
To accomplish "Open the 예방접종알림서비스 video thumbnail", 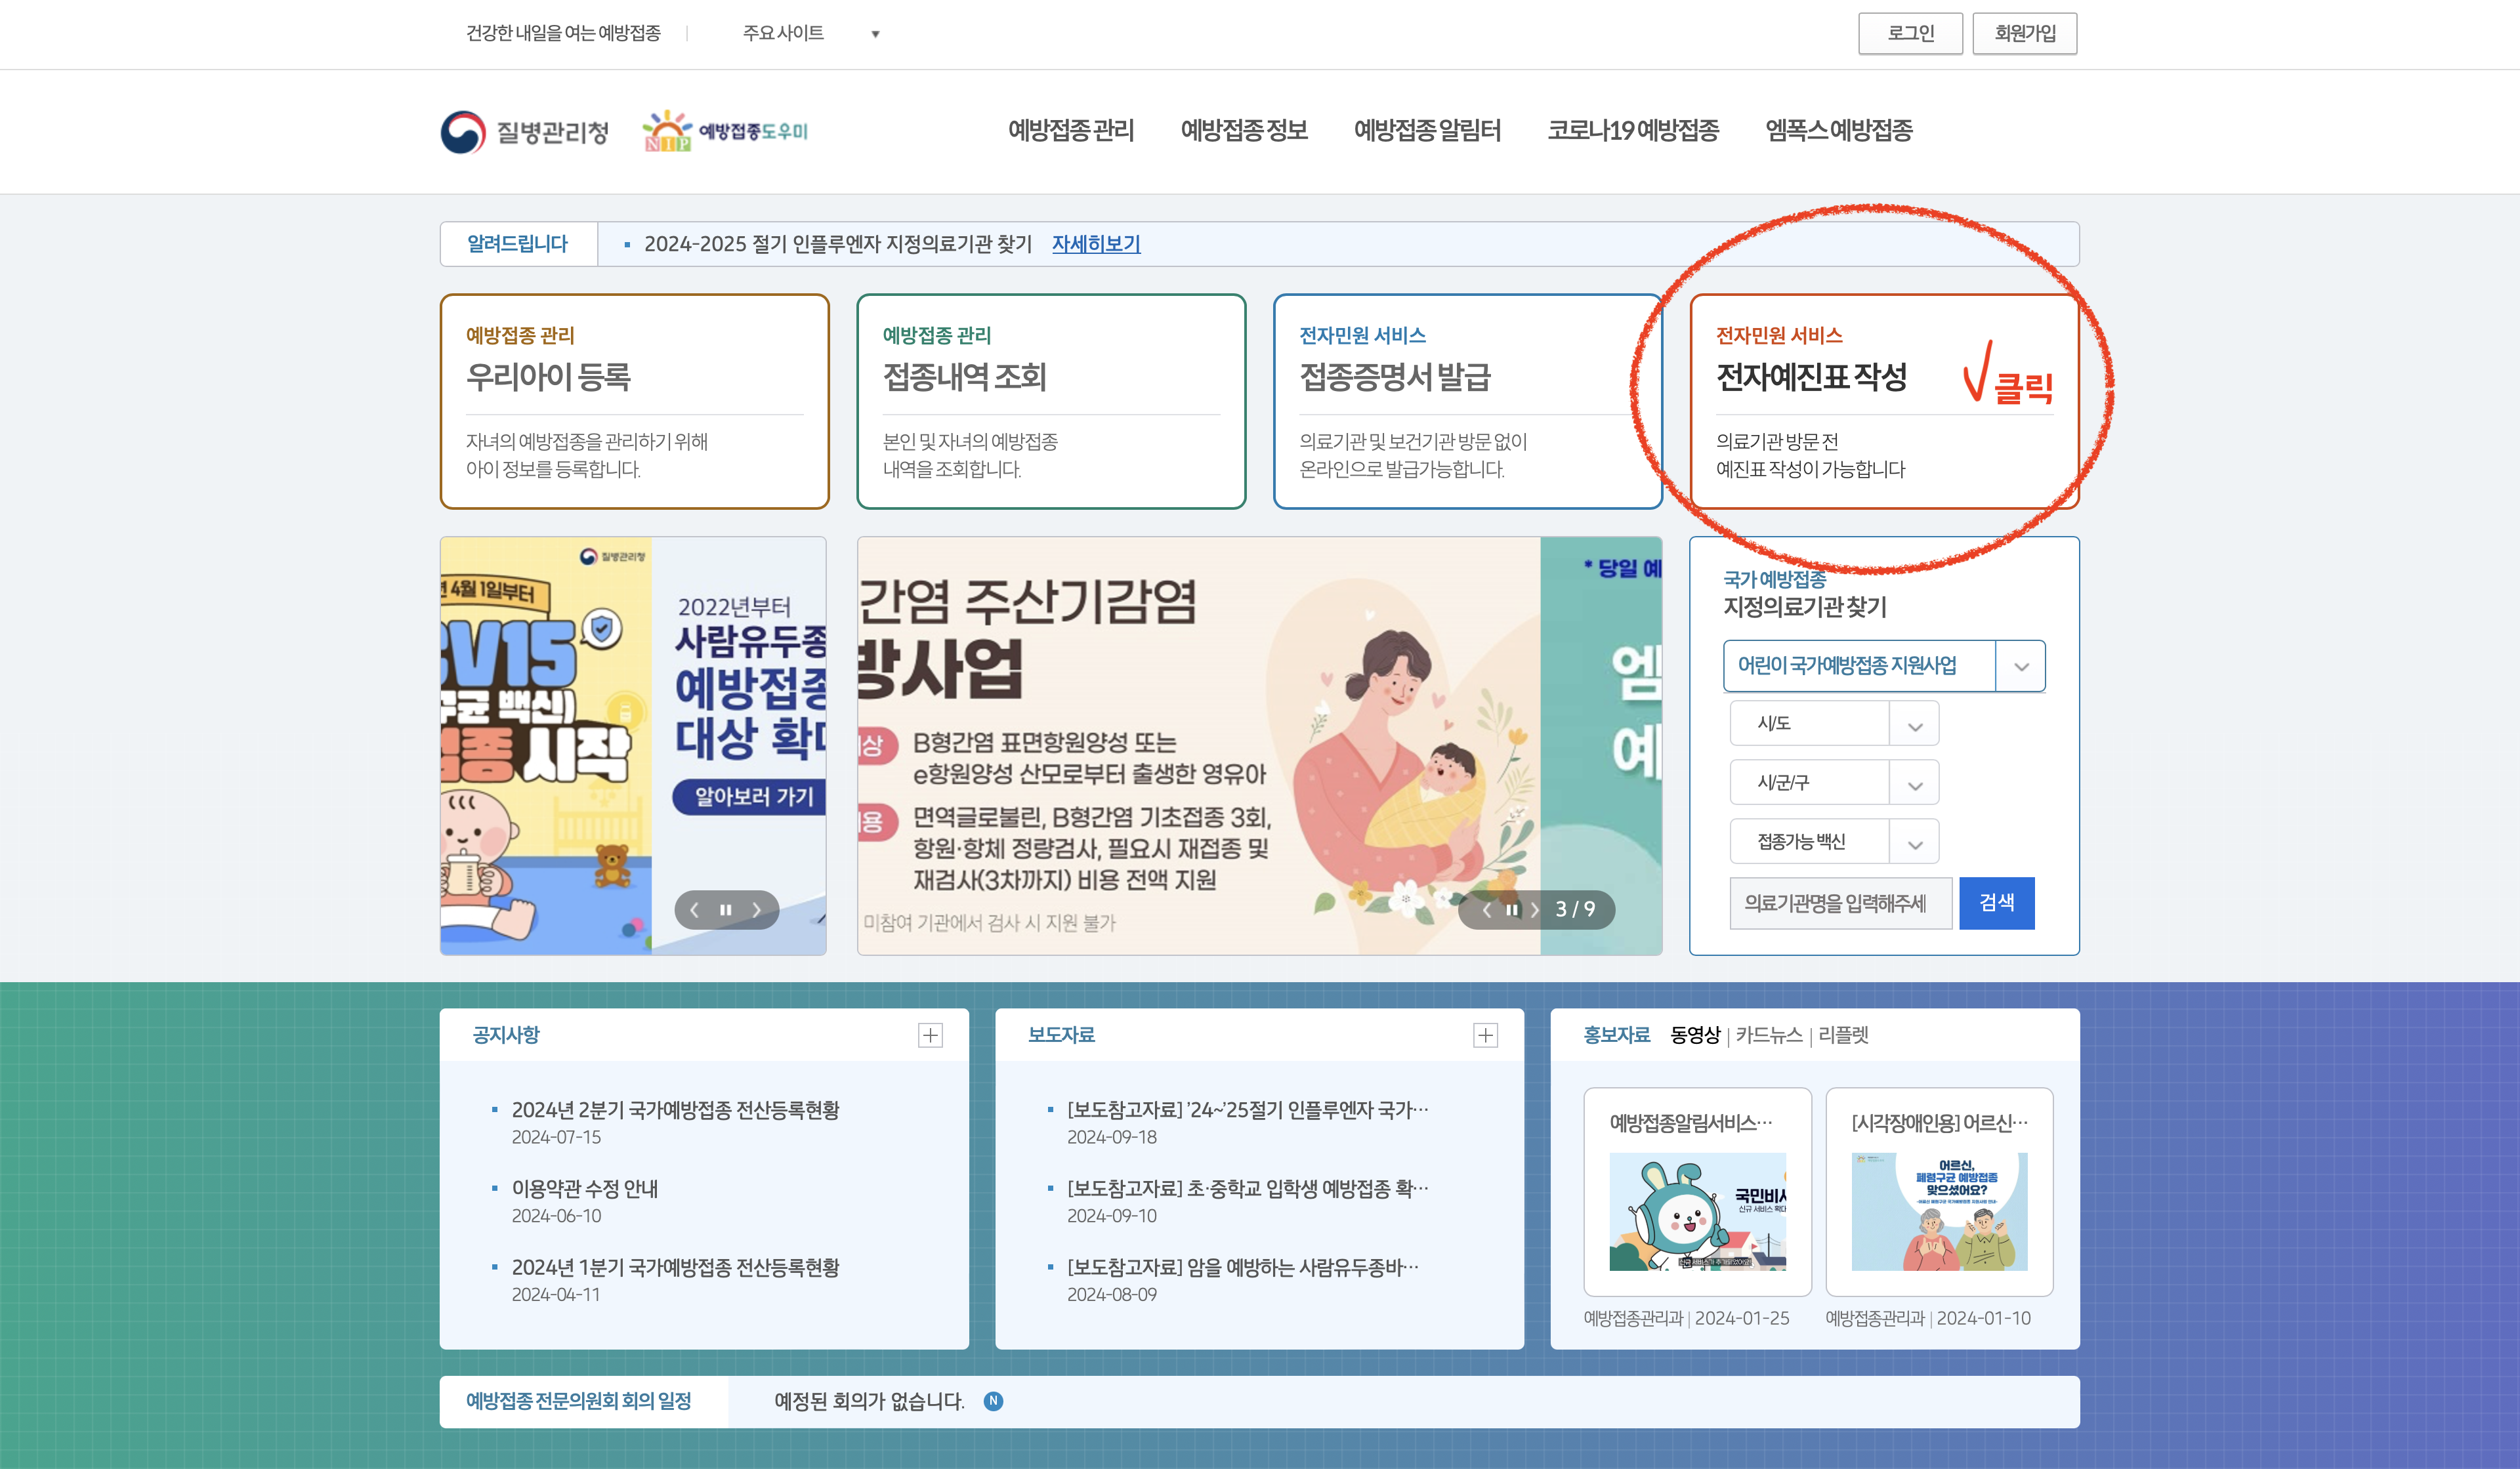I will pyautogui.click(x=1697, y=1210).
